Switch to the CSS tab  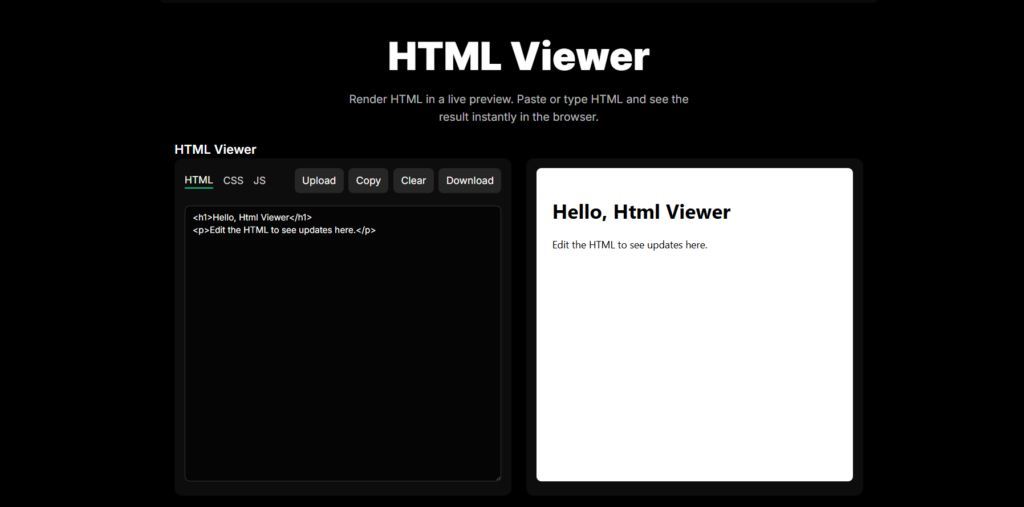(233, 180)
